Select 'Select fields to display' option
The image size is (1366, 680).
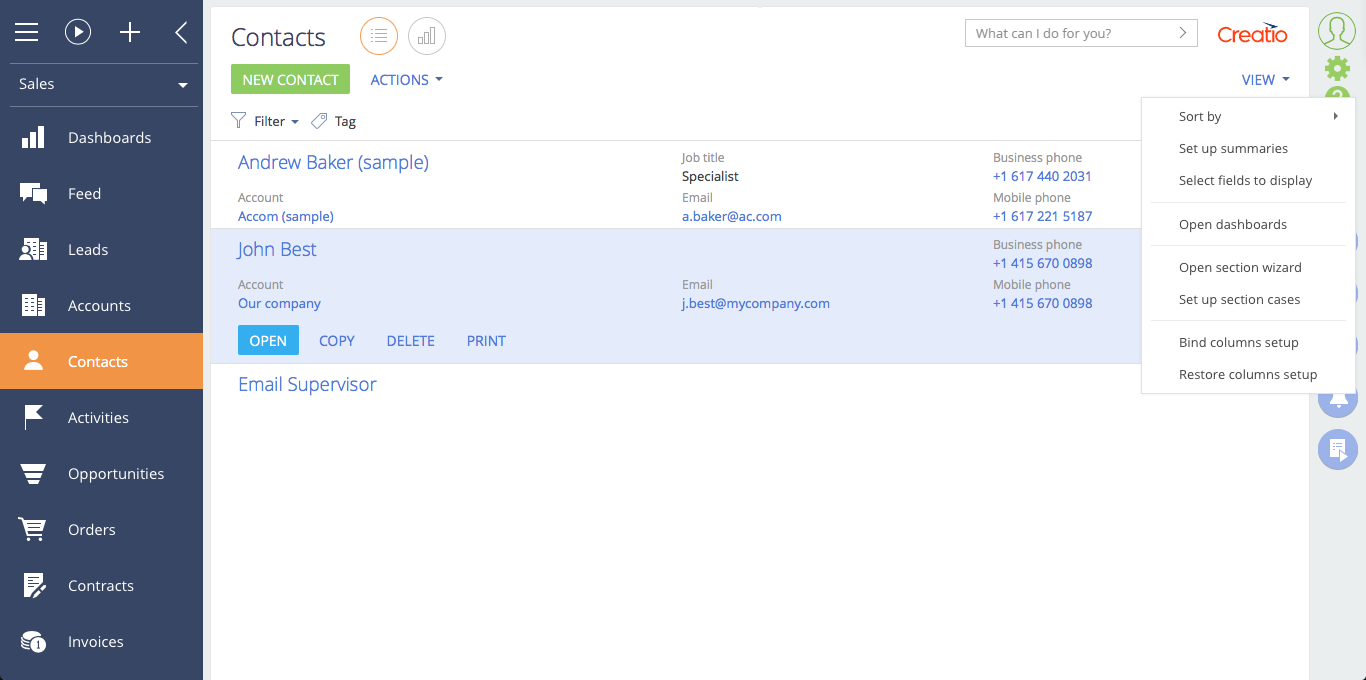pyautogui.click(x=1245, y=181)
